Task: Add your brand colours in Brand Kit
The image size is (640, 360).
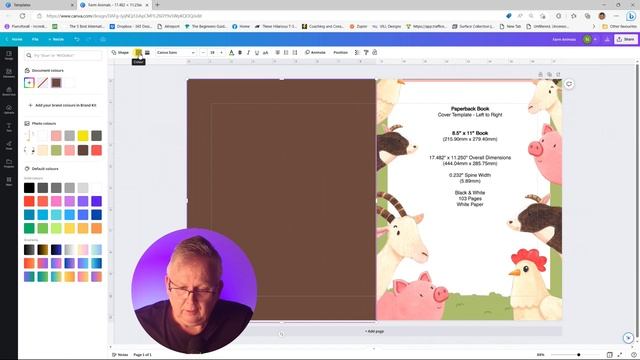Action: 62,105
